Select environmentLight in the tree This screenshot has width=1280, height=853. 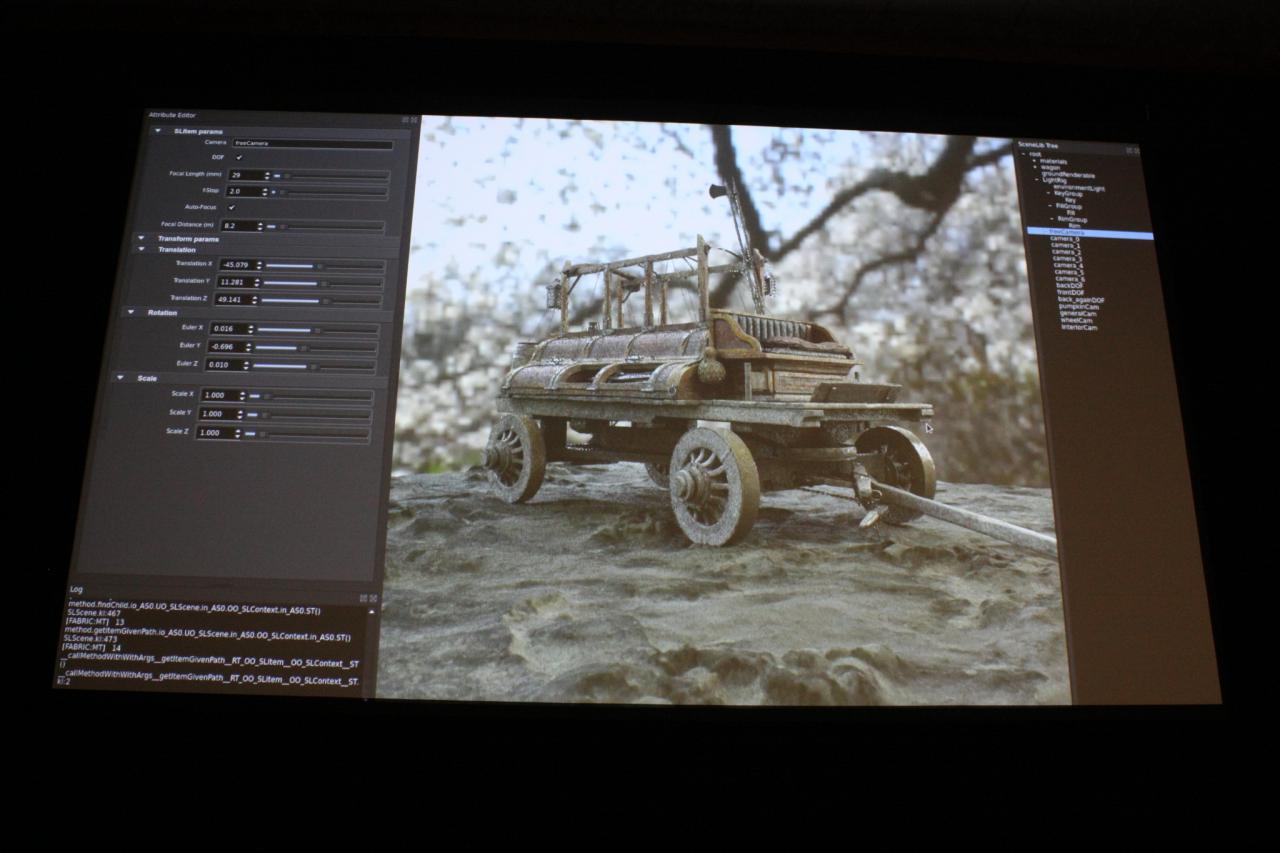(1079, 188)
